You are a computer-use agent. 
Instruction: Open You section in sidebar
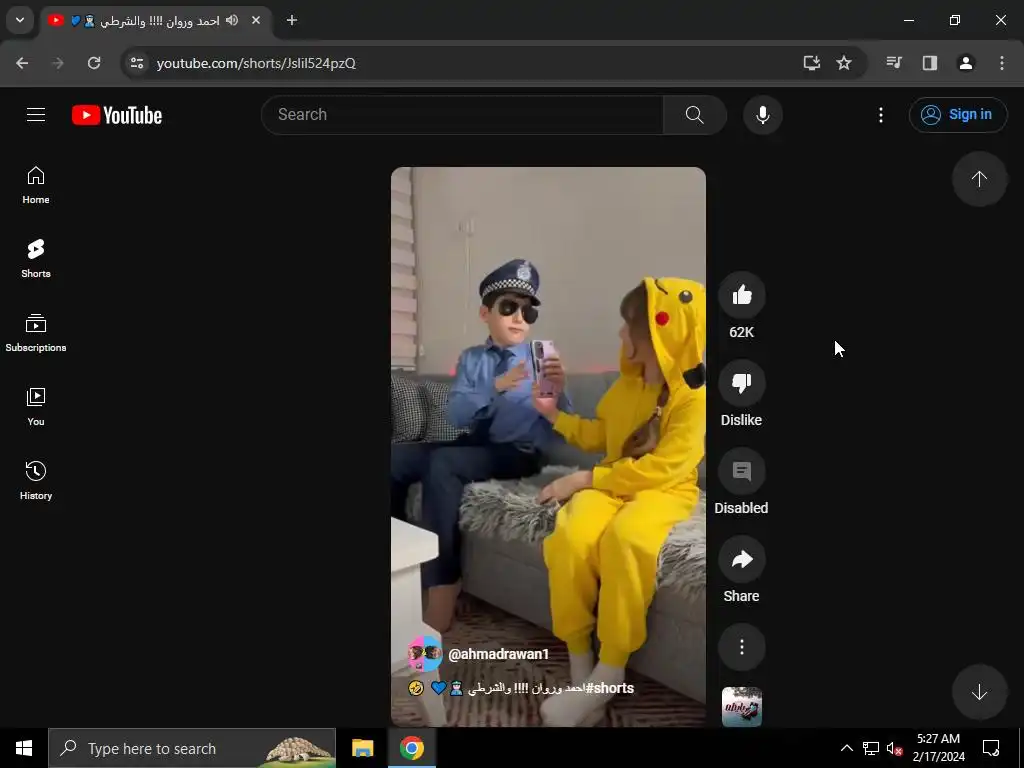(x=36, y=406)
